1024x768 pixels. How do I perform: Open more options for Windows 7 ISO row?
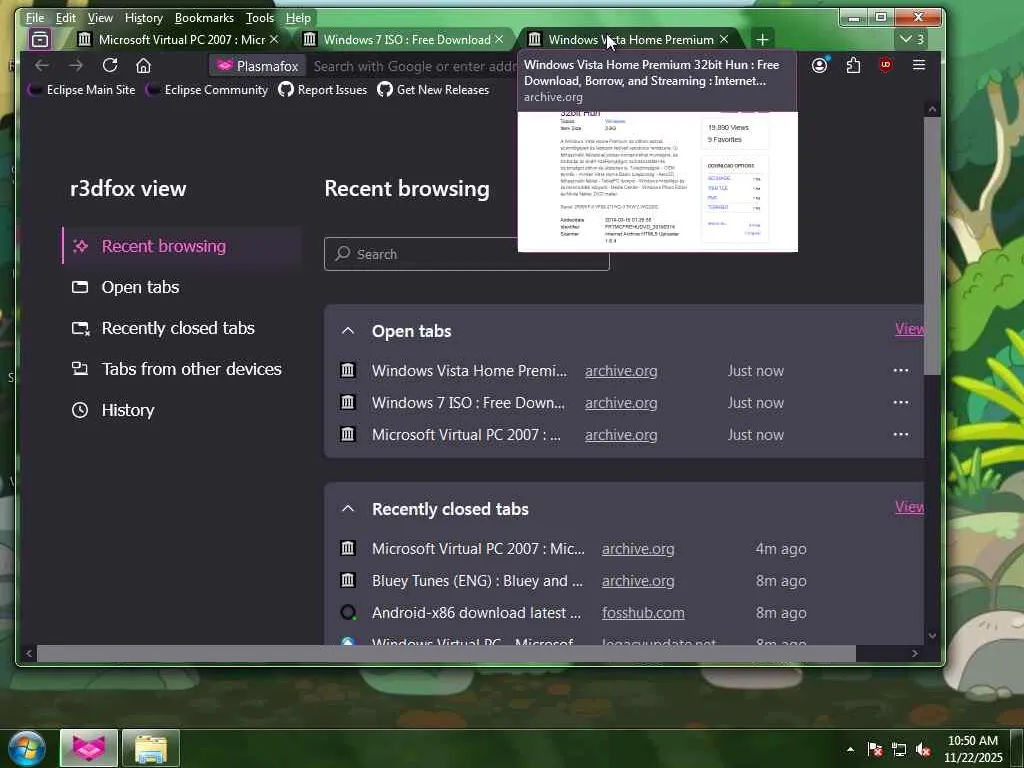[901, 402]
